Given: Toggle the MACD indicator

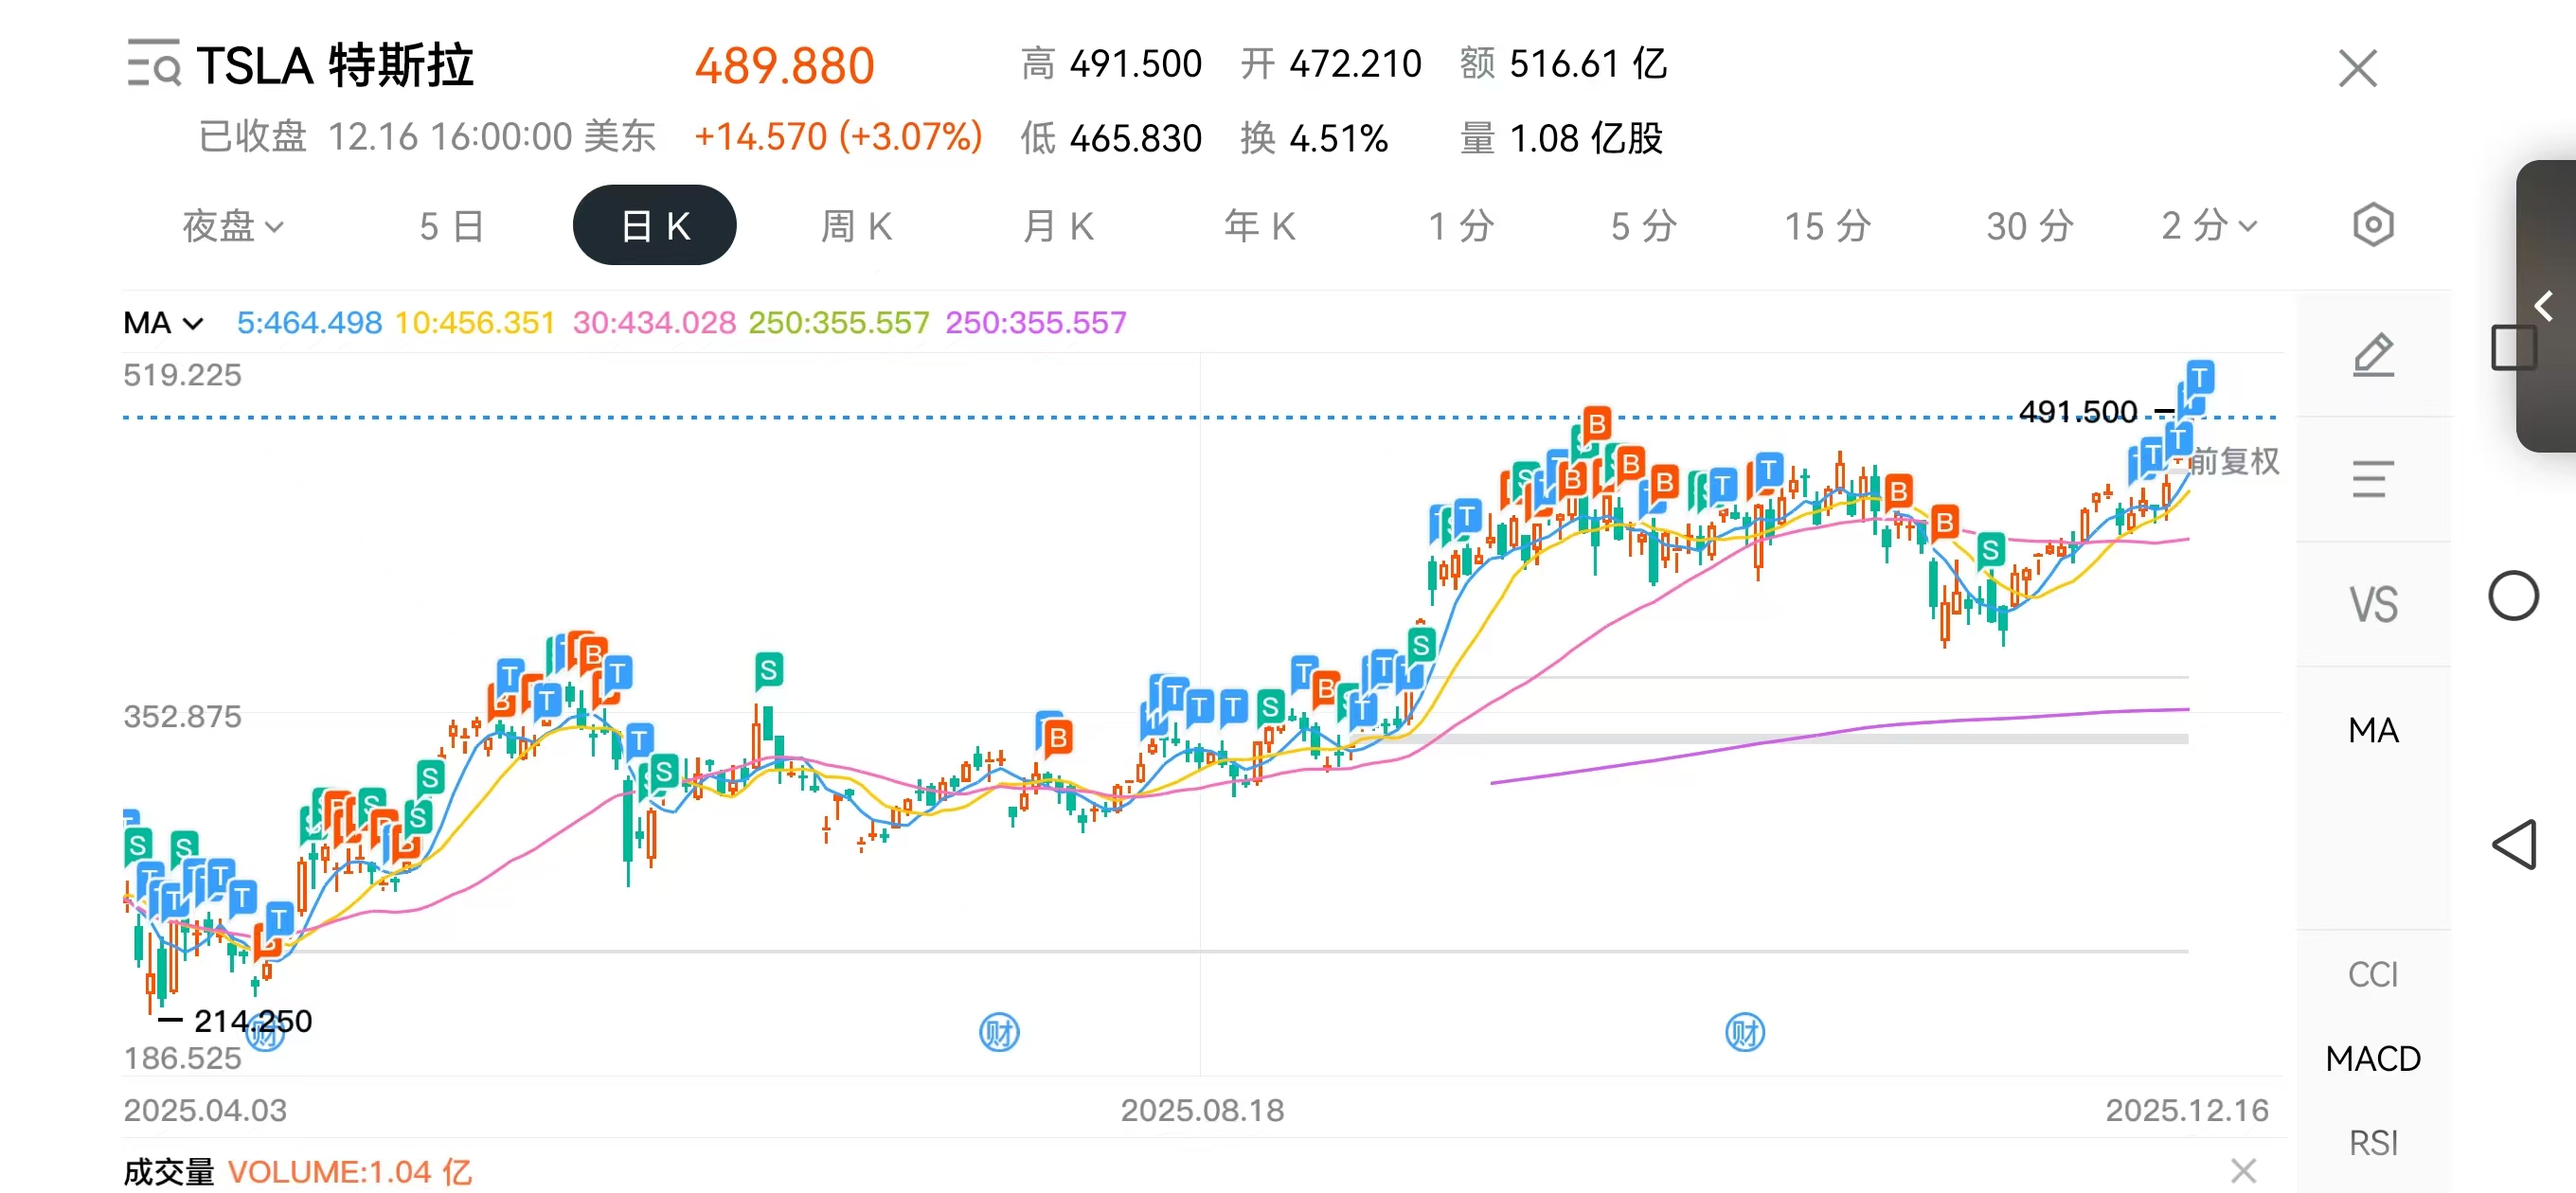Looking at the screenshot, I should [x=2372, y=1058].
